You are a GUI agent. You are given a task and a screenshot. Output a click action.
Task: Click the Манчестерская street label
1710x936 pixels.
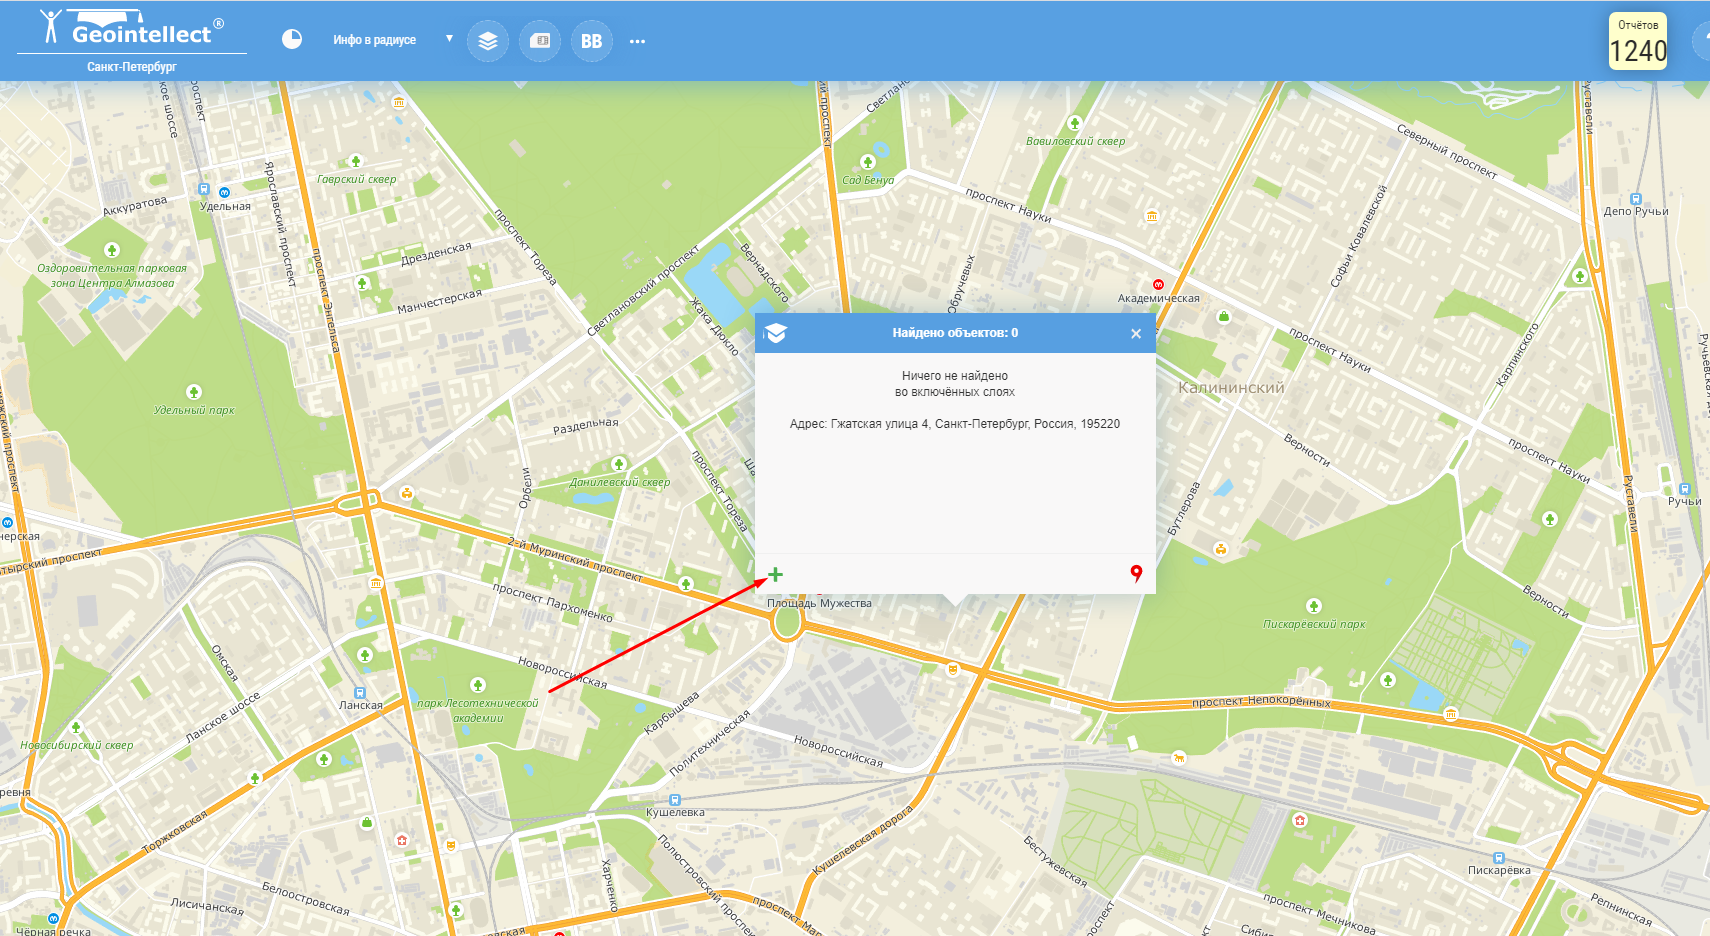(x=440, y=301)
